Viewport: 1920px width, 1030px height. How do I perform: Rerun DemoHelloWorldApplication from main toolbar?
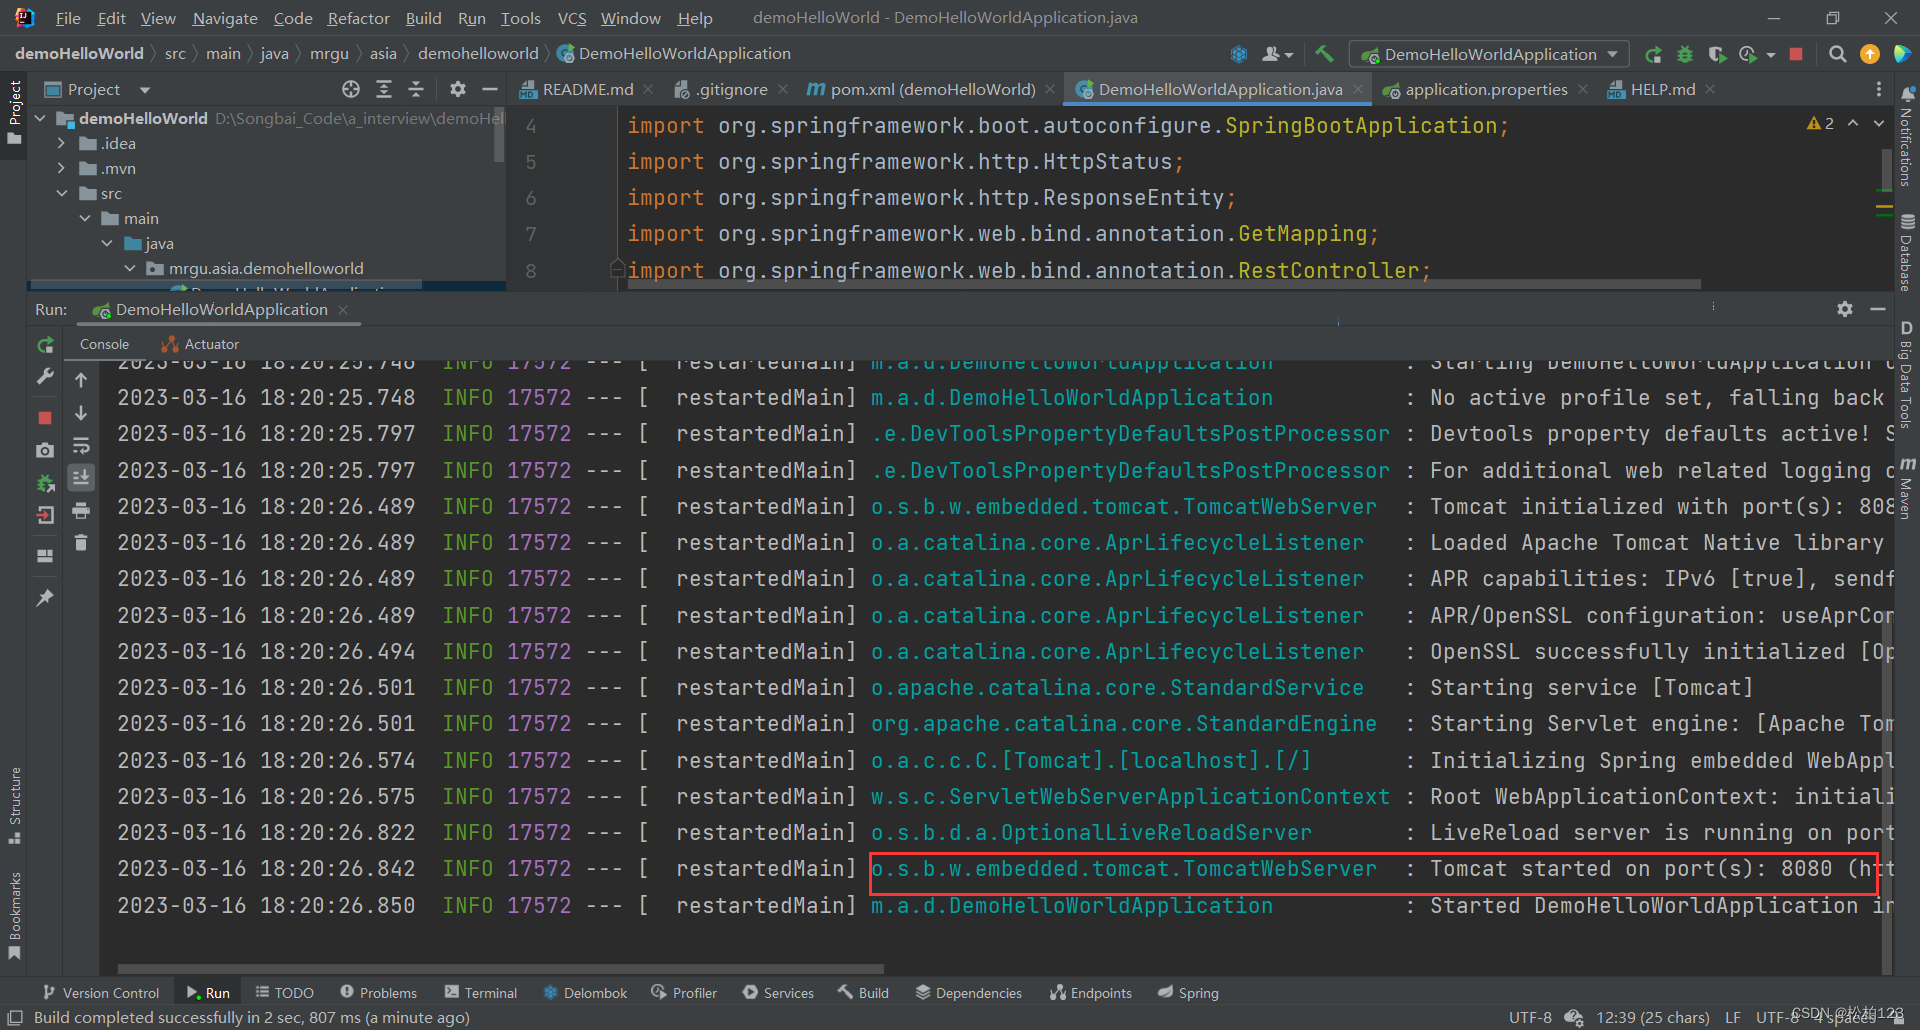click(x=1653, y=54)
